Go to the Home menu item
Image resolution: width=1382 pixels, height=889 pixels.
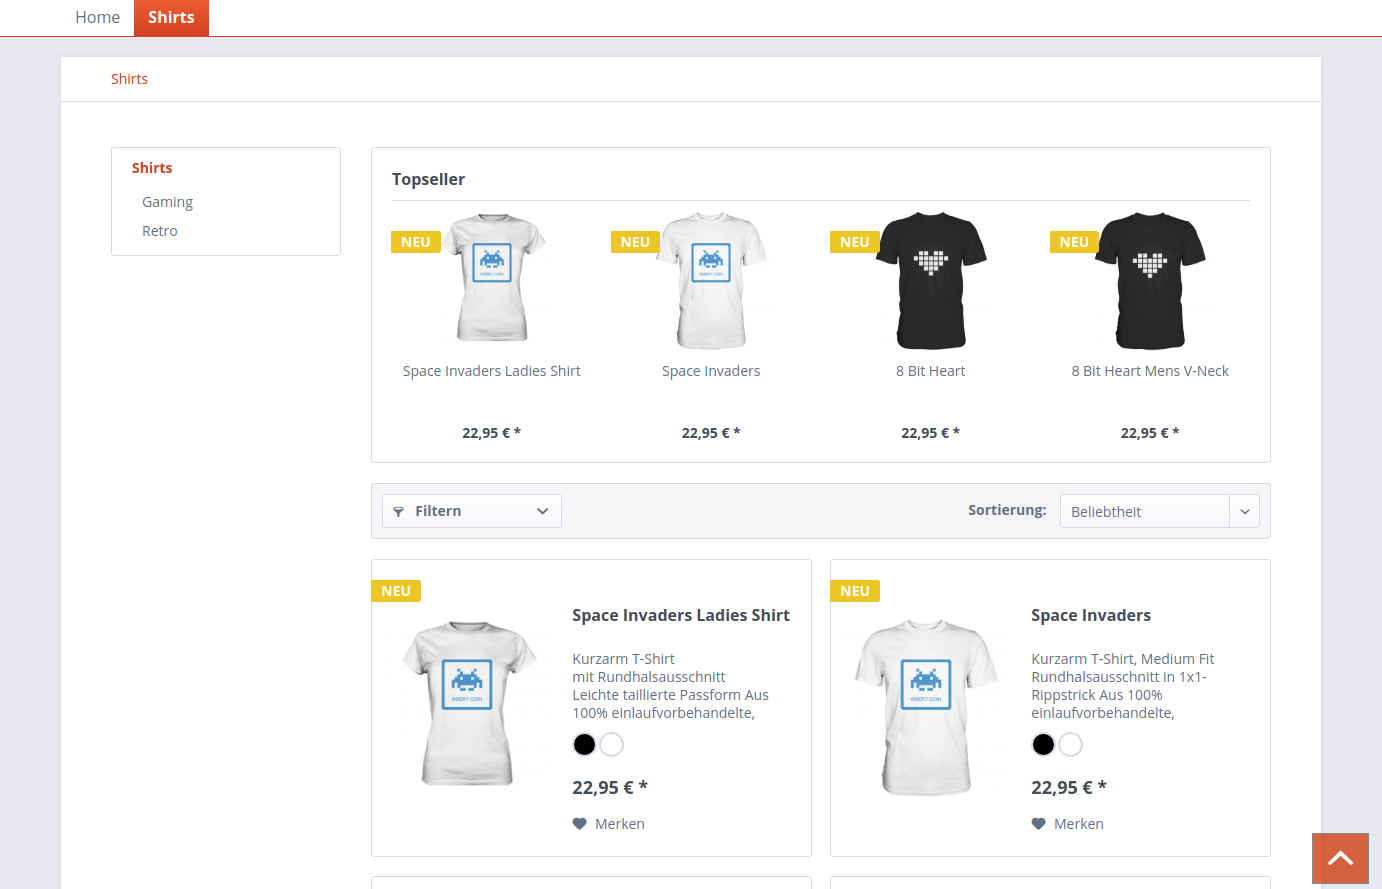coord(97,17)
